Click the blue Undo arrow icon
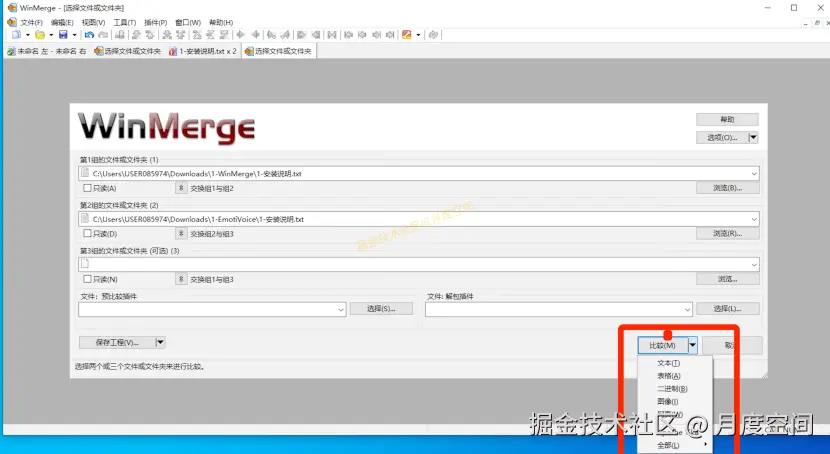Viewport: 830px width, 454px height. coord(89,35)
